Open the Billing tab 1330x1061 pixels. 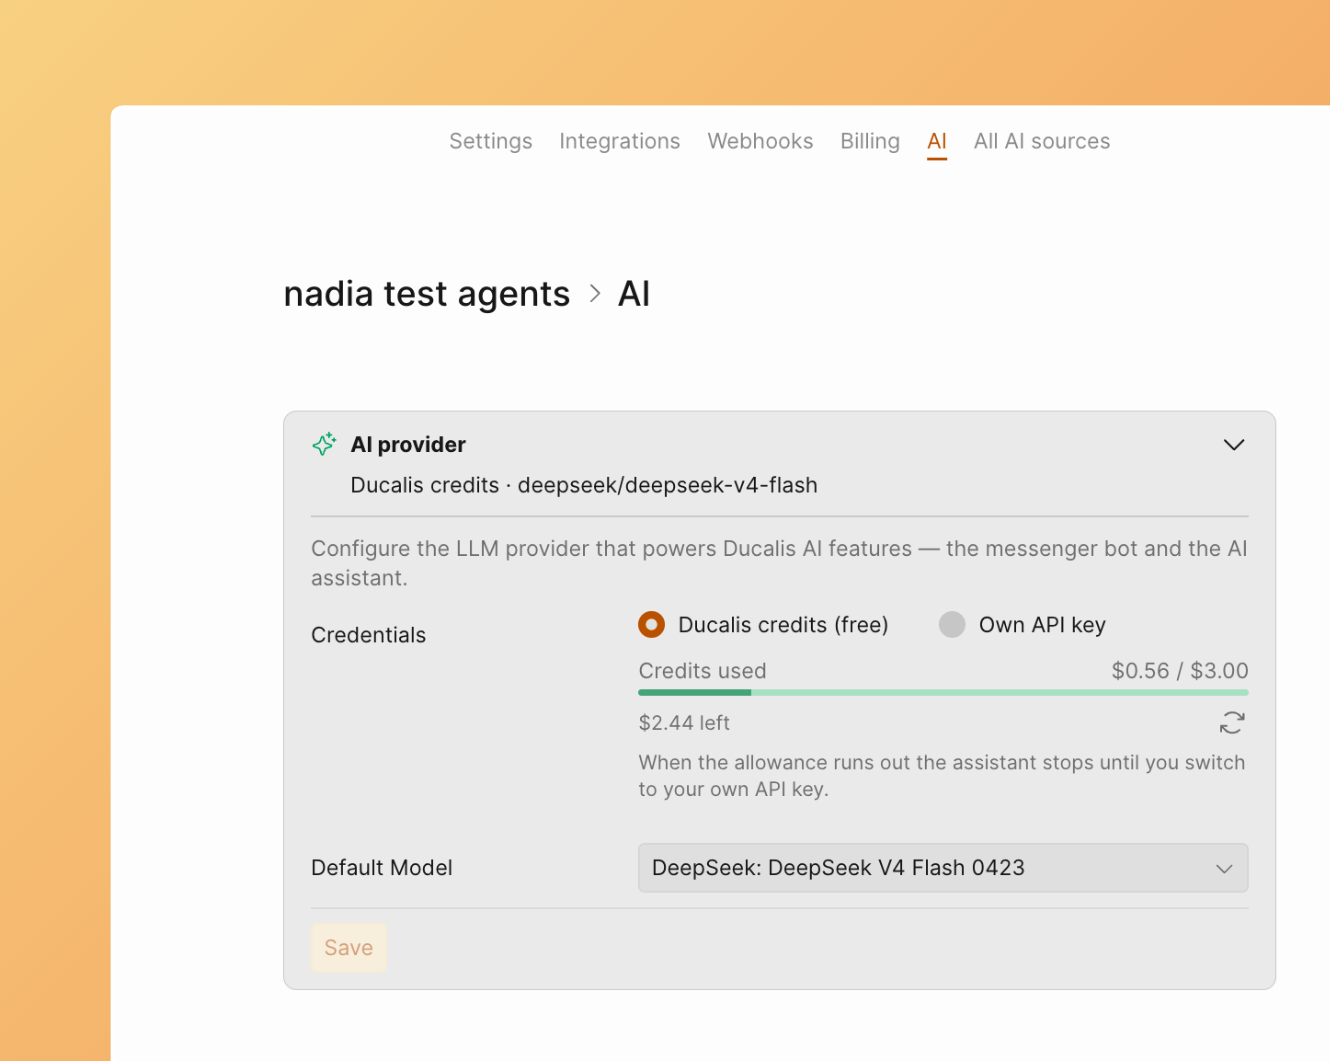point(870,141)
